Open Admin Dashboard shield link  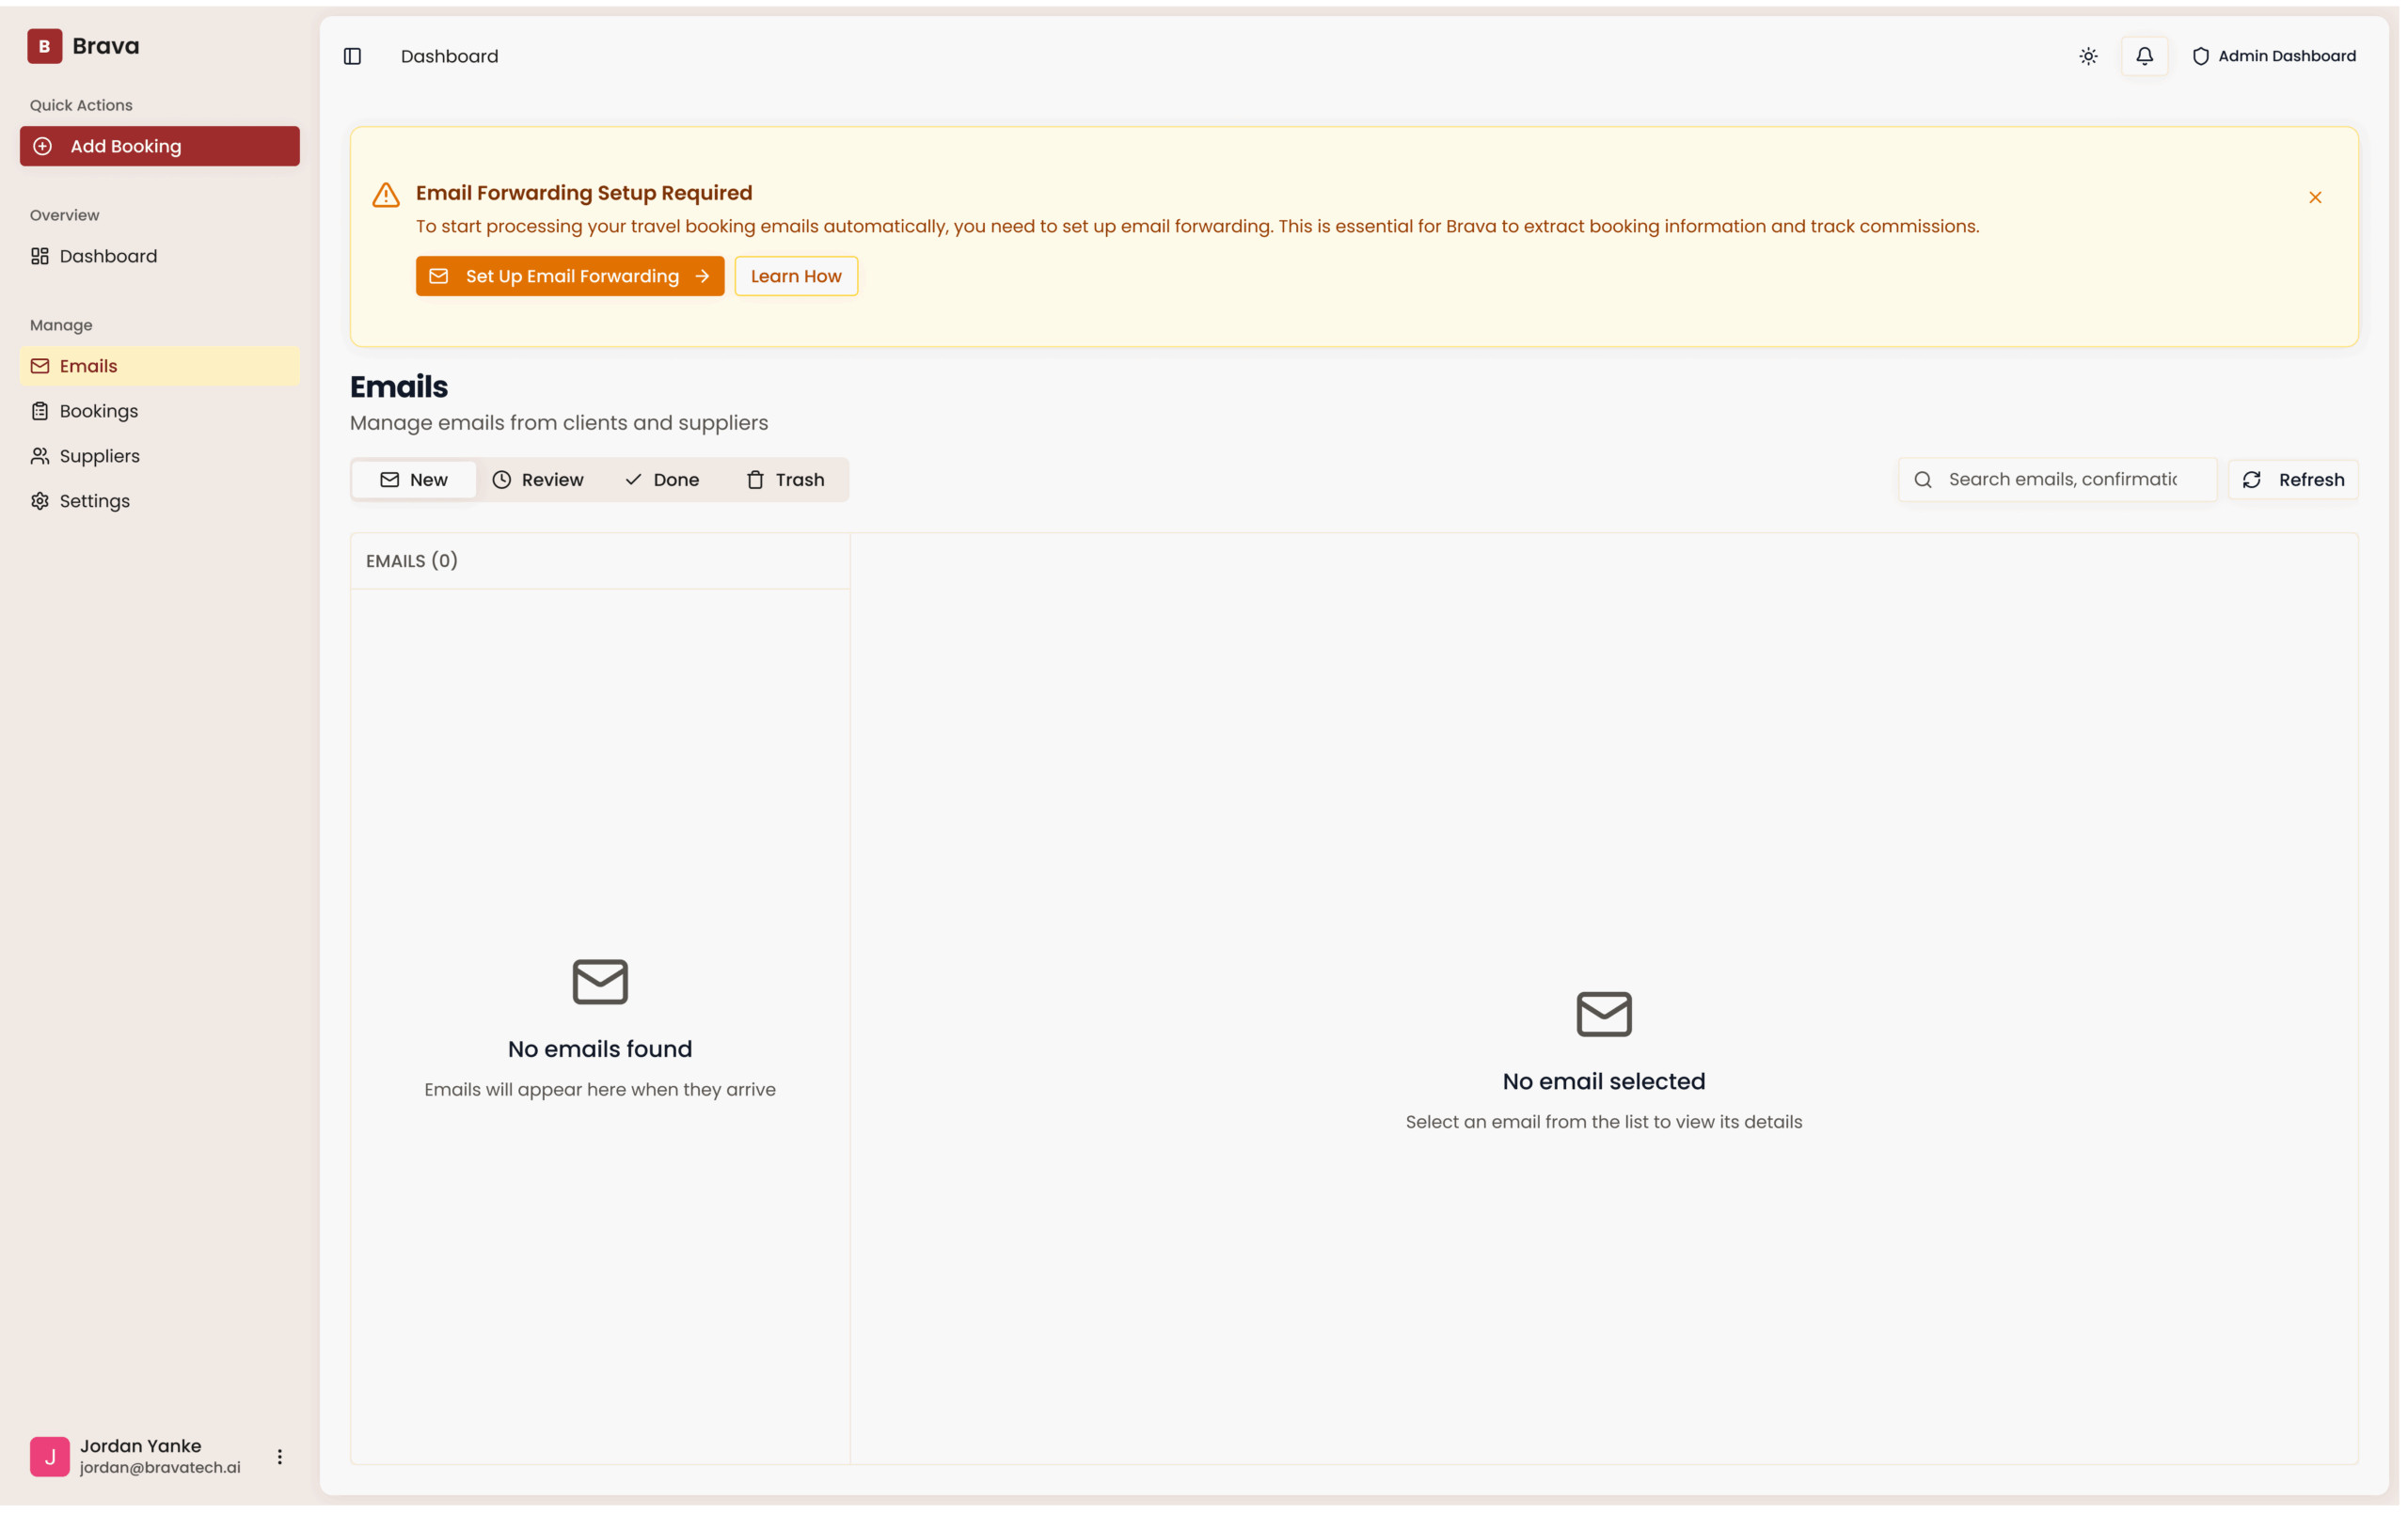pos(2274,56)
